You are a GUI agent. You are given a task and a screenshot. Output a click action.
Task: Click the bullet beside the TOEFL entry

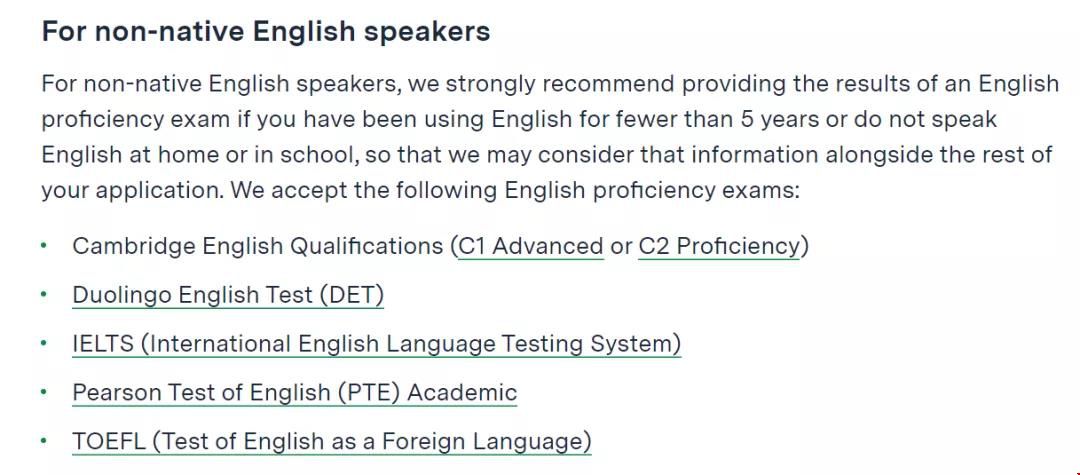(44, 440)
